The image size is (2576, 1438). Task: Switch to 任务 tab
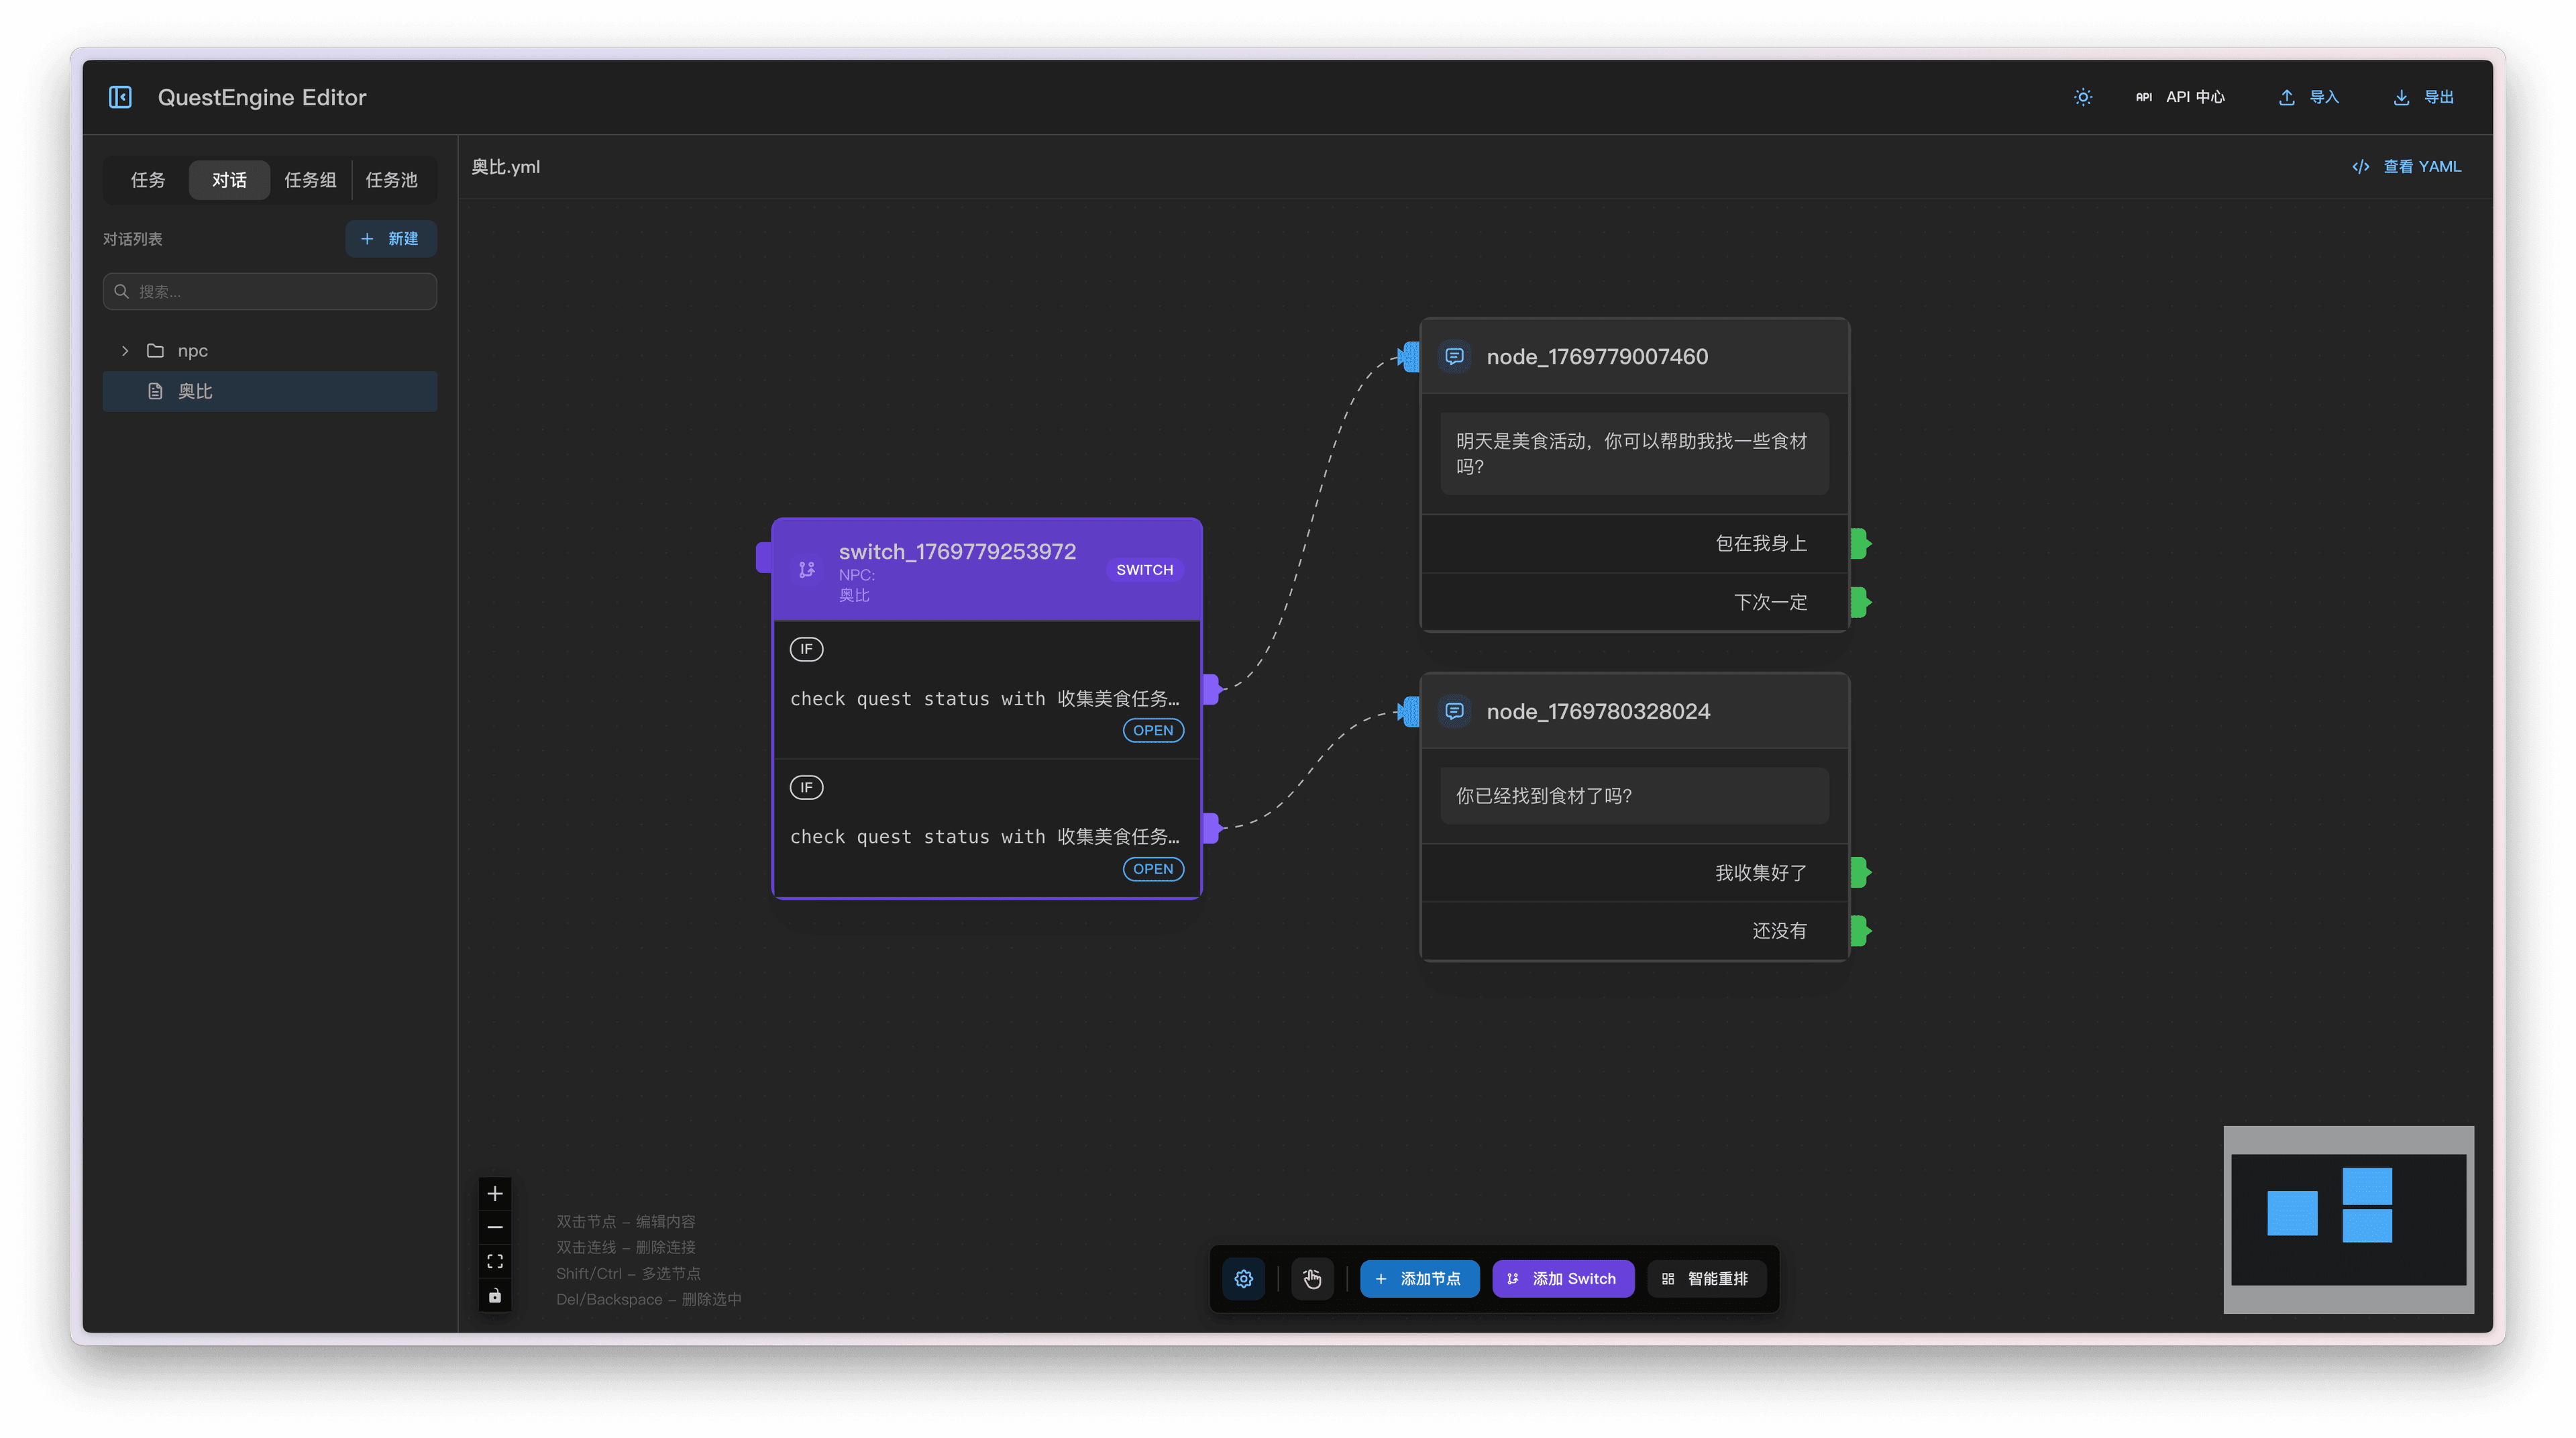point(148,180)
